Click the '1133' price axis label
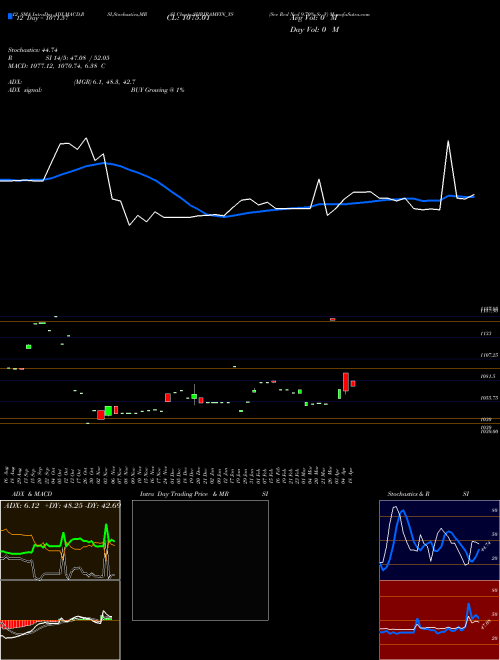The image size is (500, 660). coord(486,333)
